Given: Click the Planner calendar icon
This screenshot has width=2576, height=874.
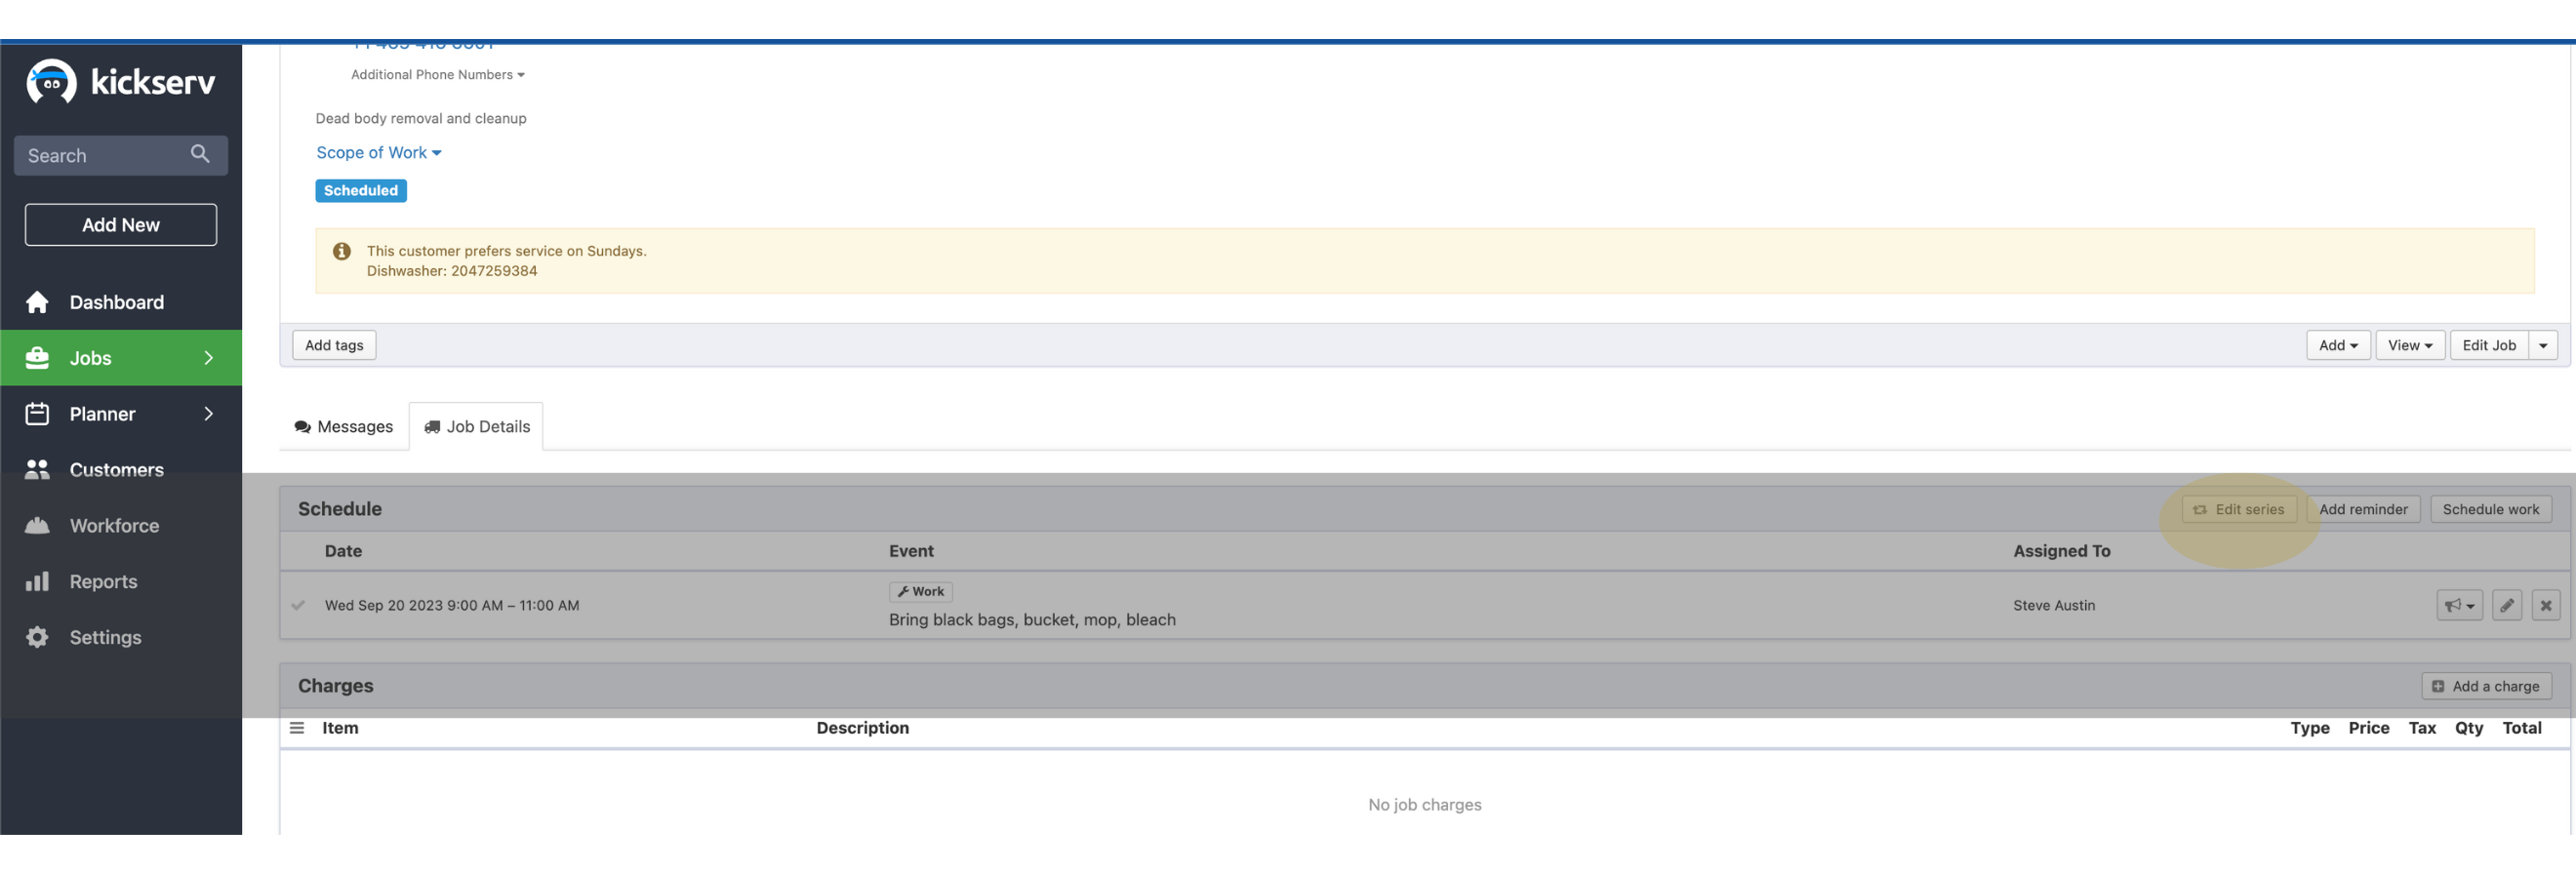Looking at the screenshot, I should point(37,414).
